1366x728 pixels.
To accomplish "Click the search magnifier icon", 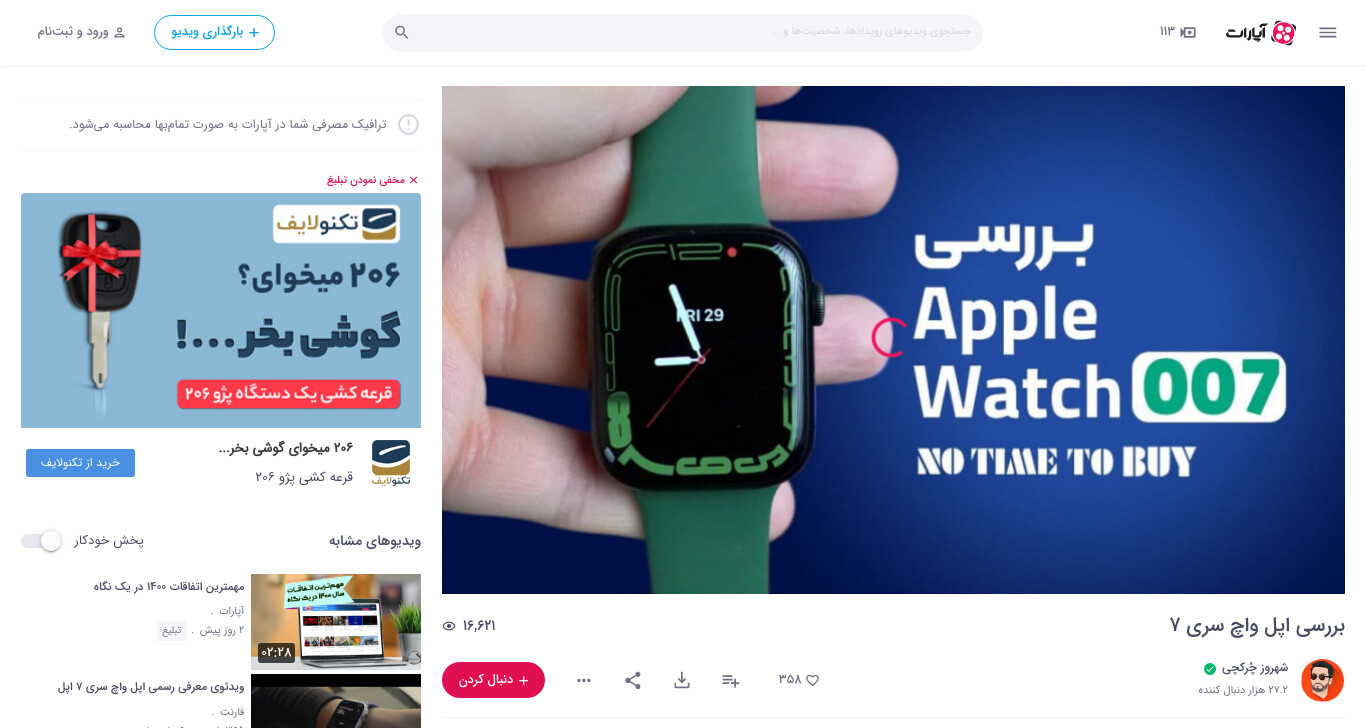I will pos(402,33).
